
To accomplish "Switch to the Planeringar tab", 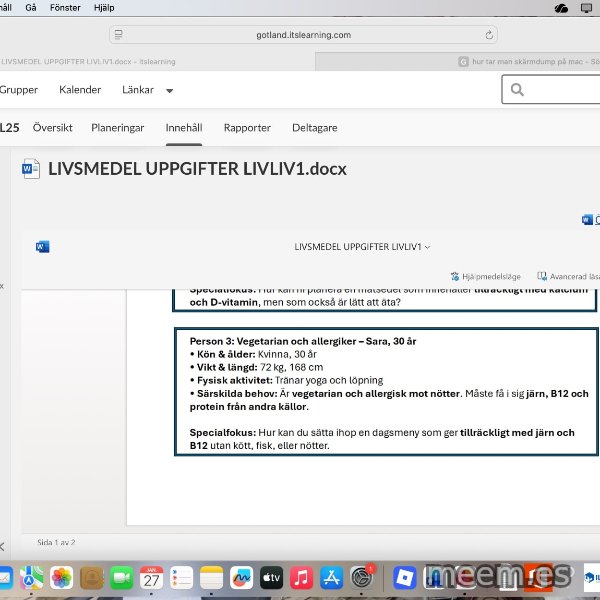I will click(117, 128).
